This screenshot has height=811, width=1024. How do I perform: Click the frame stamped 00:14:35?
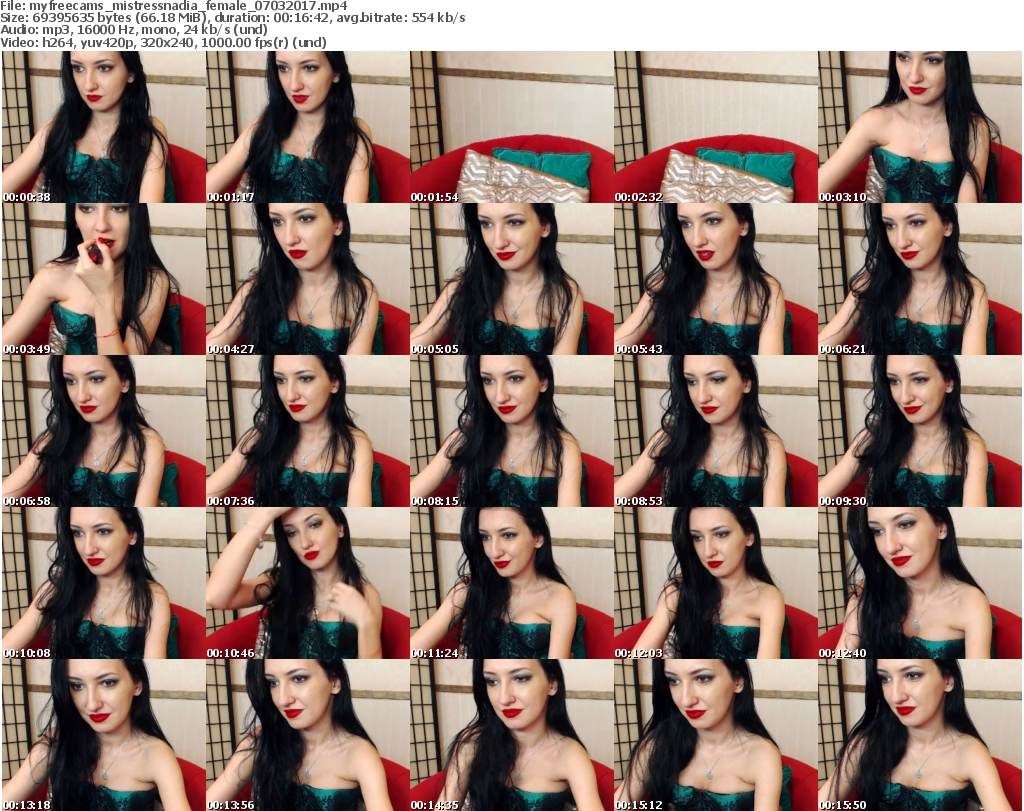click(x=512, y=735)
